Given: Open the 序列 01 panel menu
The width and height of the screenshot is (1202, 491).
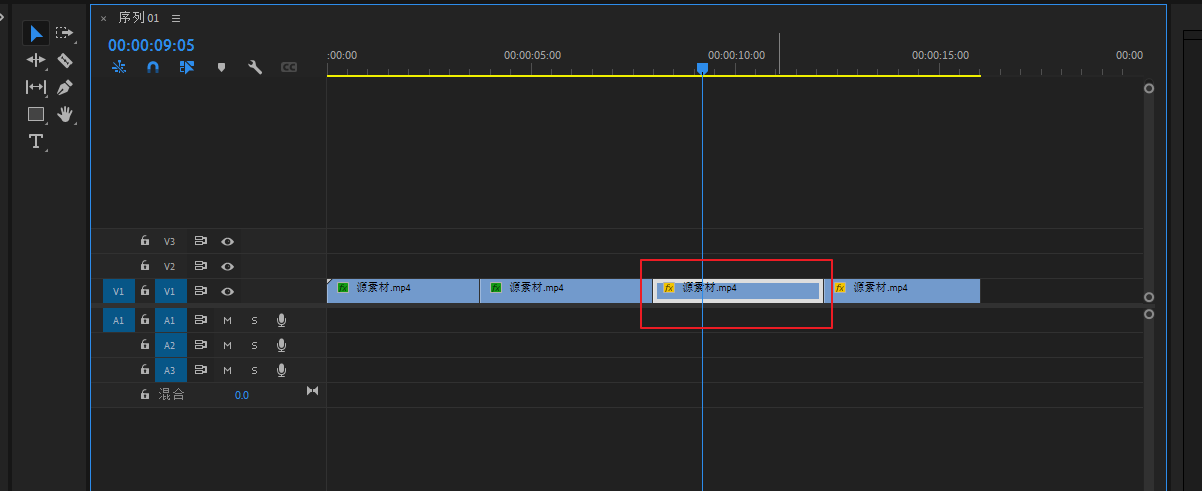Looking at the screenshot, I should point(176,18).
